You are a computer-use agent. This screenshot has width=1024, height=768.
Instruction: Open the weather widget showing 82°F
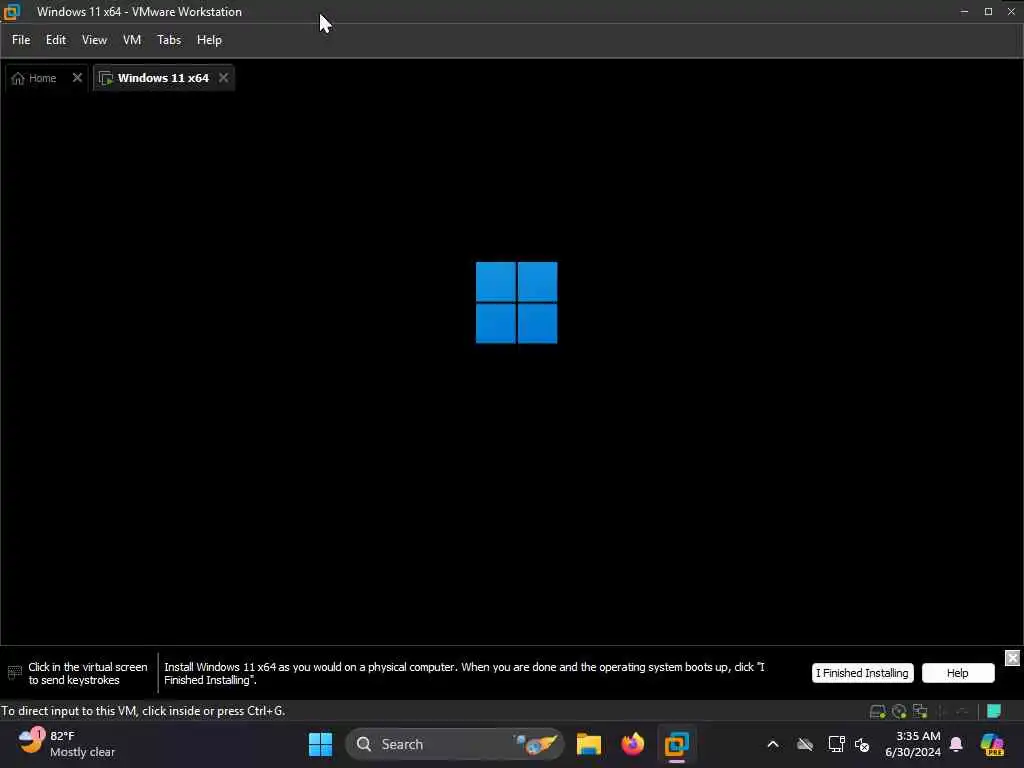(67, 744)
